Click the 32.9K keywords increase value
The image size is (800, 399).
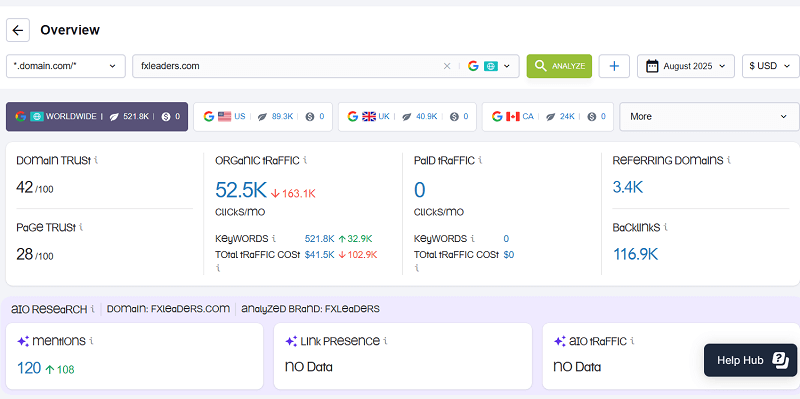[355, 238]
